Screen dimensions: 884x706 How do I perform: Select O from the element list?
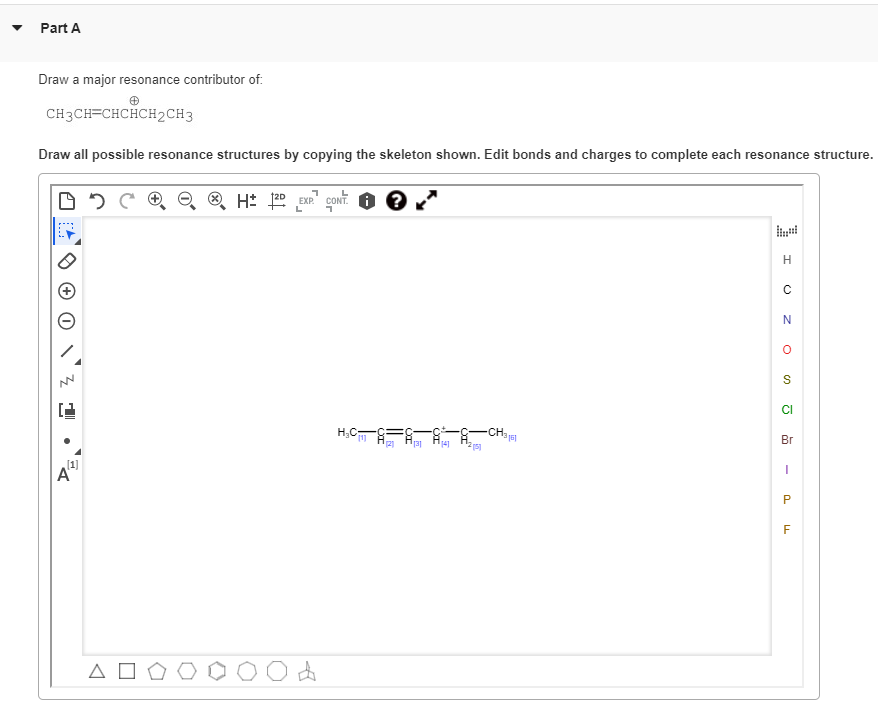[787, 349]
